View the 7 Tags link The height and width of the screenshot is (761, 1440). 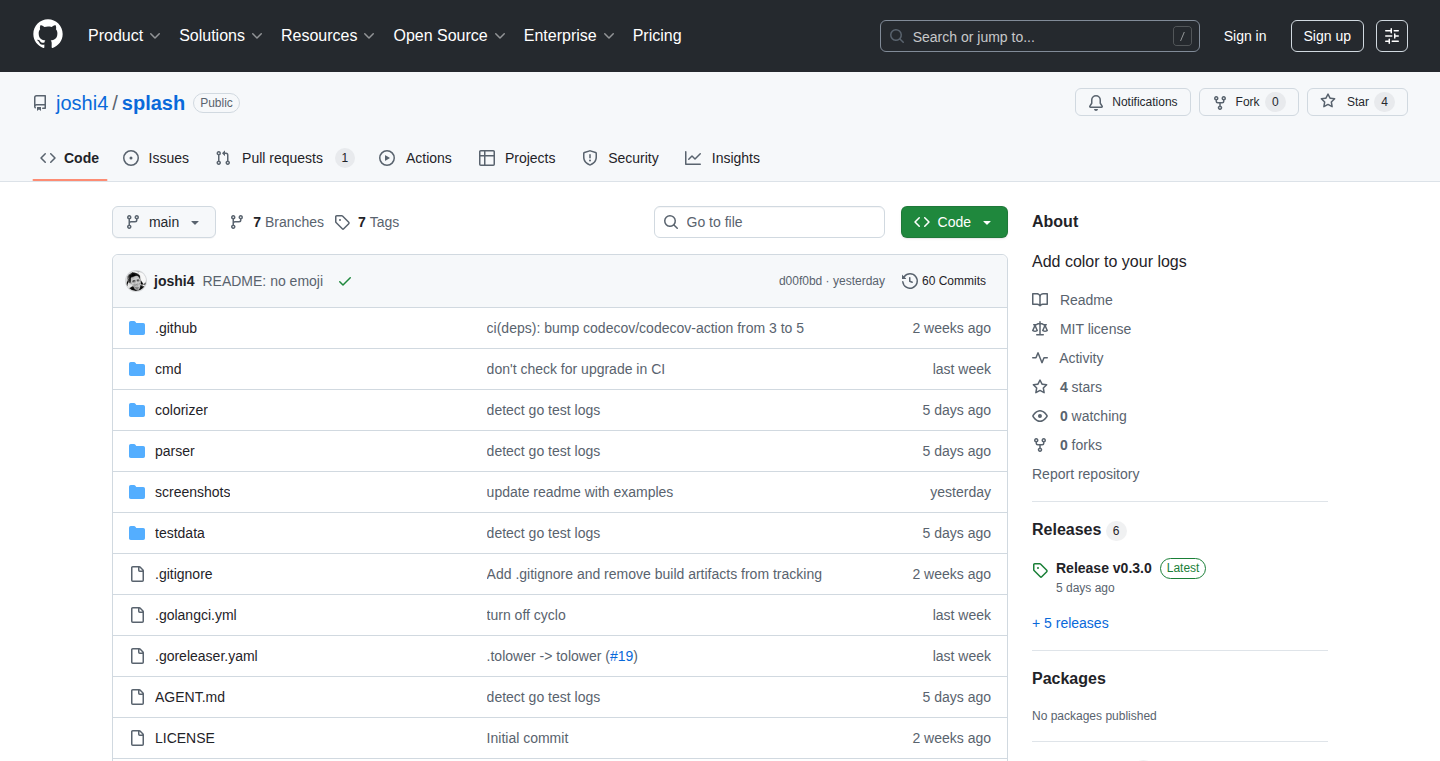[367, 222]
